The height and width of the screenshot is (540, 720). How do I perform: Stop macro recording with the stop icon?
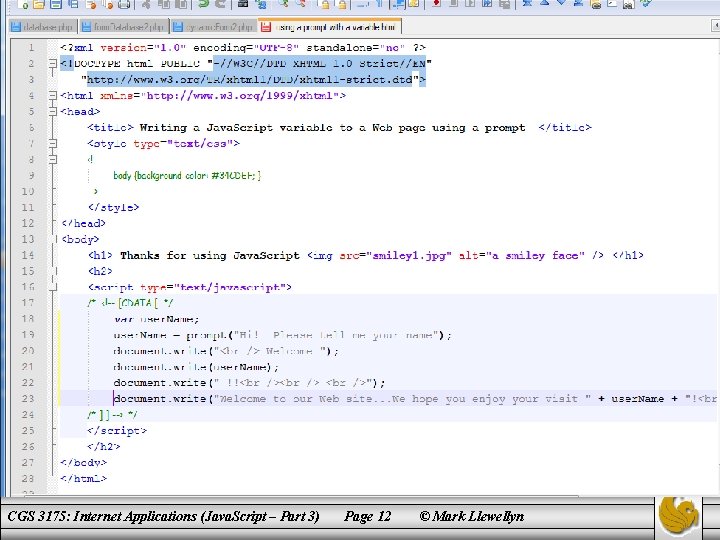(453, 4)
